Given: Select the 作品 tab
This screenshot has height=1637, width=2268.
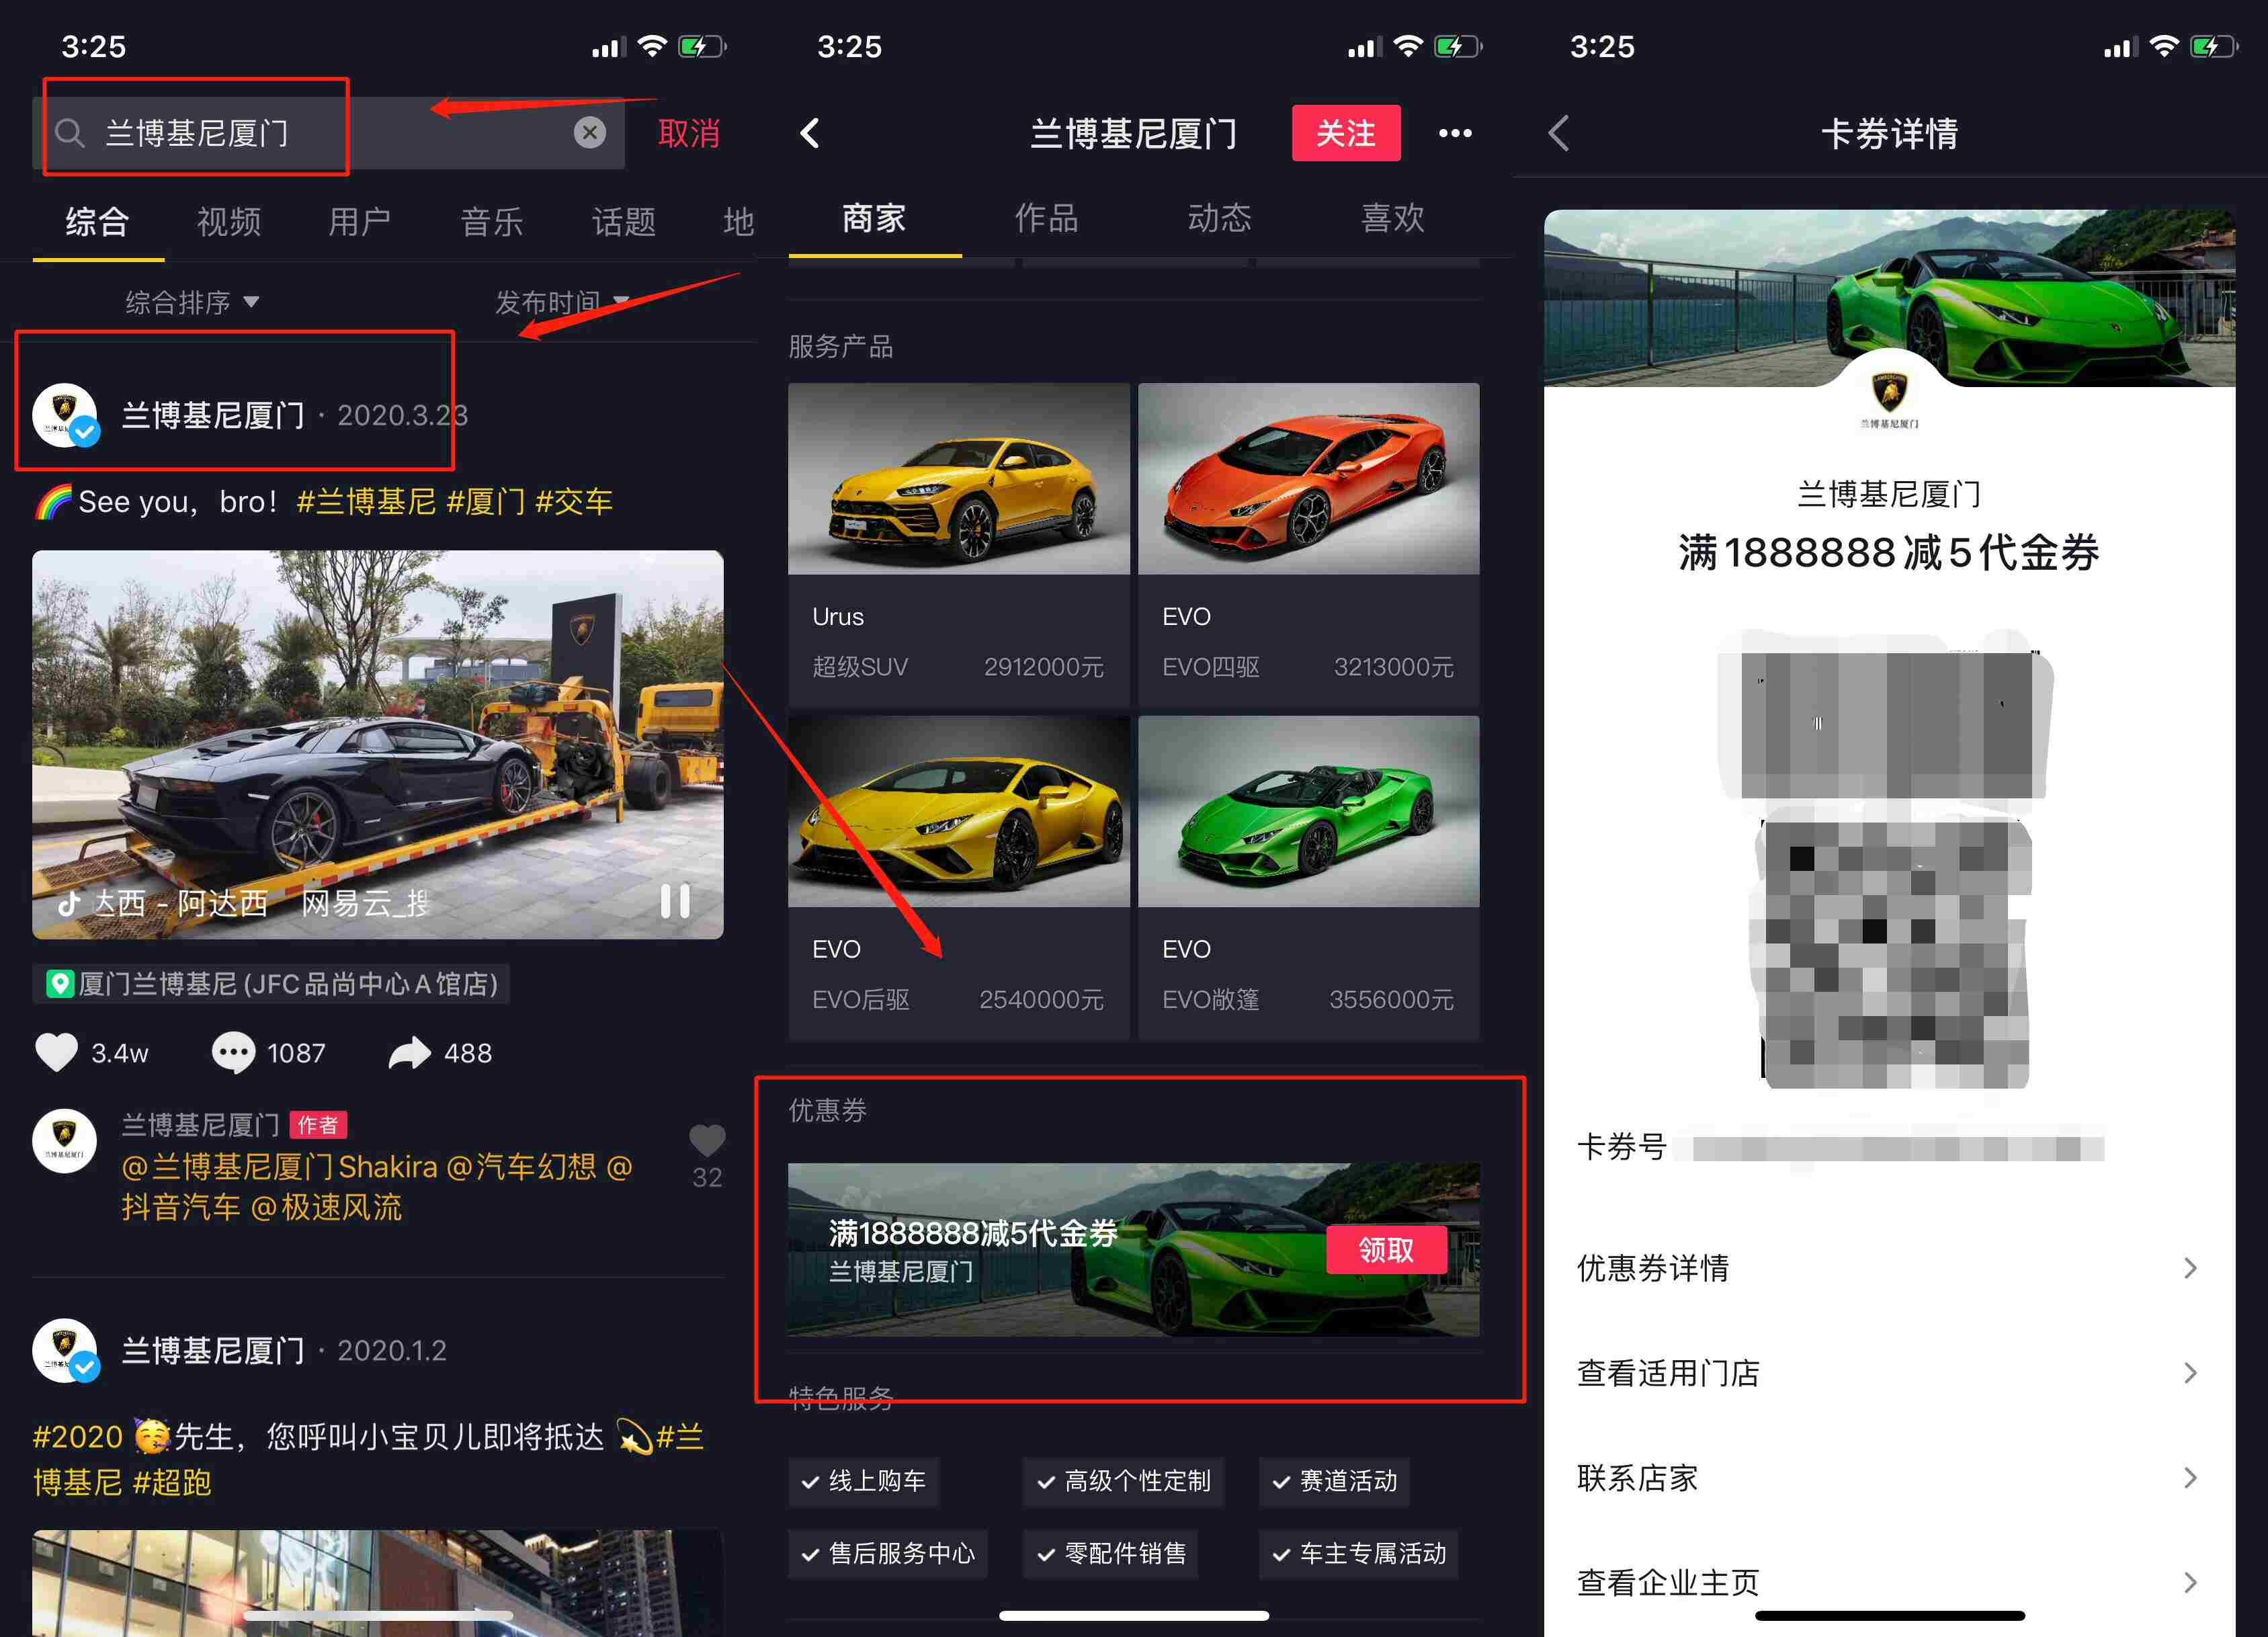Looking at the screenshot, I should (1047, 218).
